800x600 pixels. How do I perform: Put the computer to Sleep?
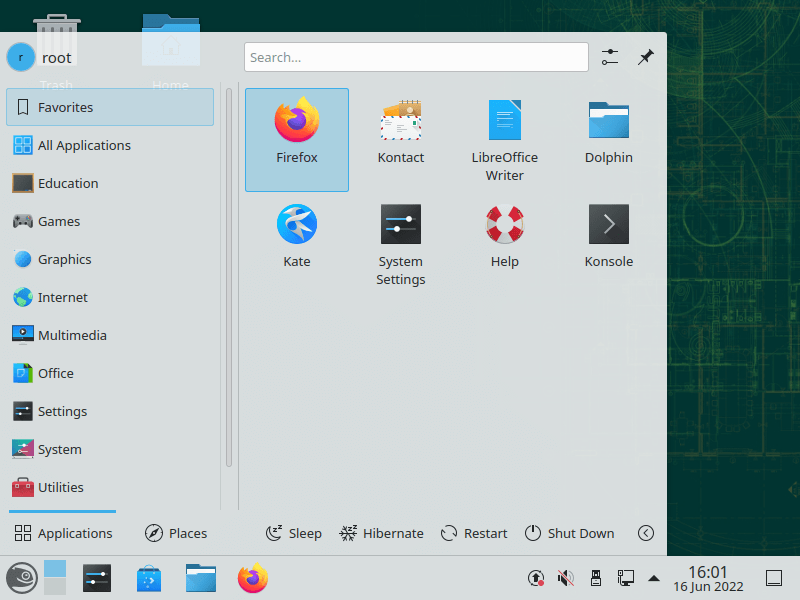click(x=293, y=533)
